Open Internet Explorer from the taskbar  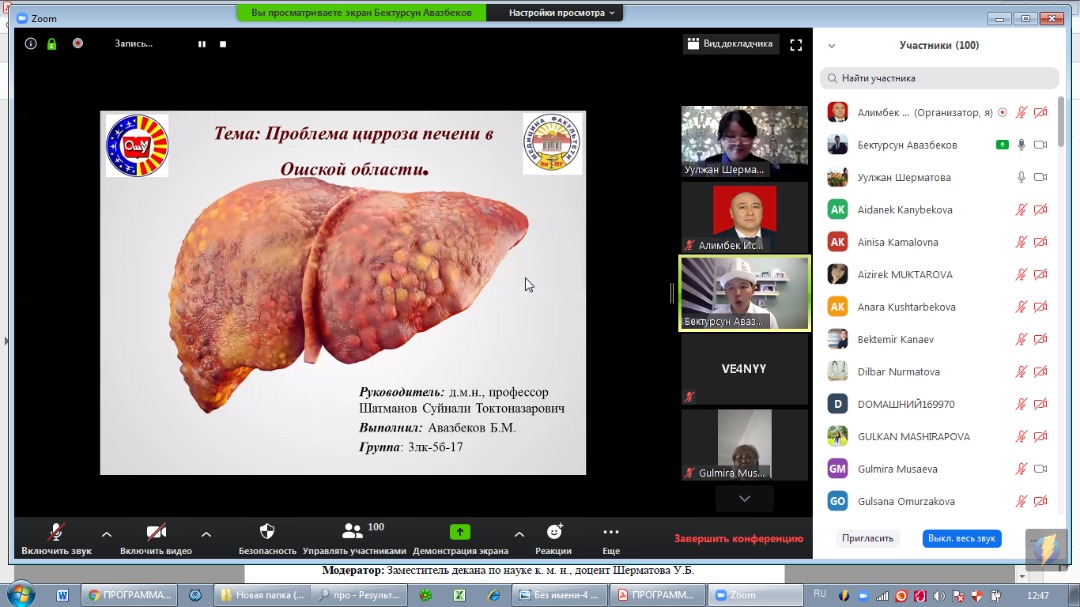pos(494,595)
